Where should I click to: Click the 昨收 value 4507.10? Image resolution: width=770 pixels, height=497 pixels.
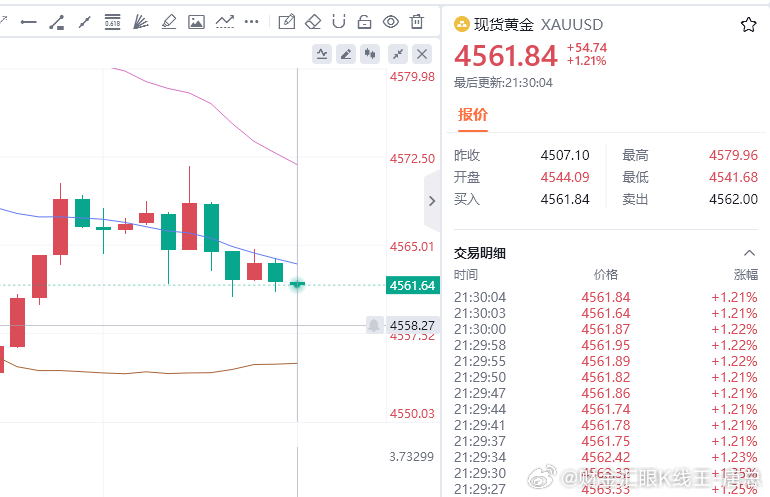click(x=565, y=155)
